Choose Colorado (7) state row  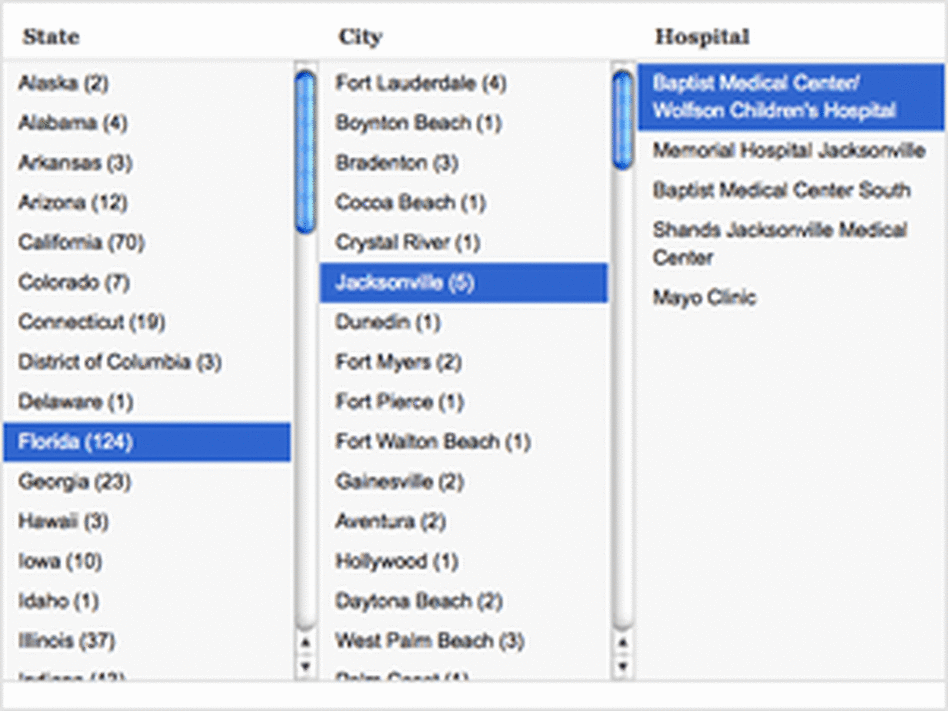coord(147,282)
